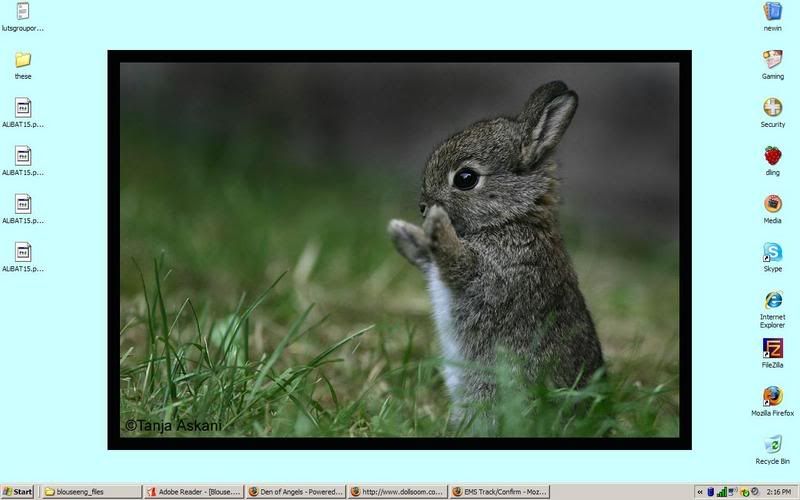Open the Media desktop icon
Viewport: 800px width, 500px height.
(772, 204)
